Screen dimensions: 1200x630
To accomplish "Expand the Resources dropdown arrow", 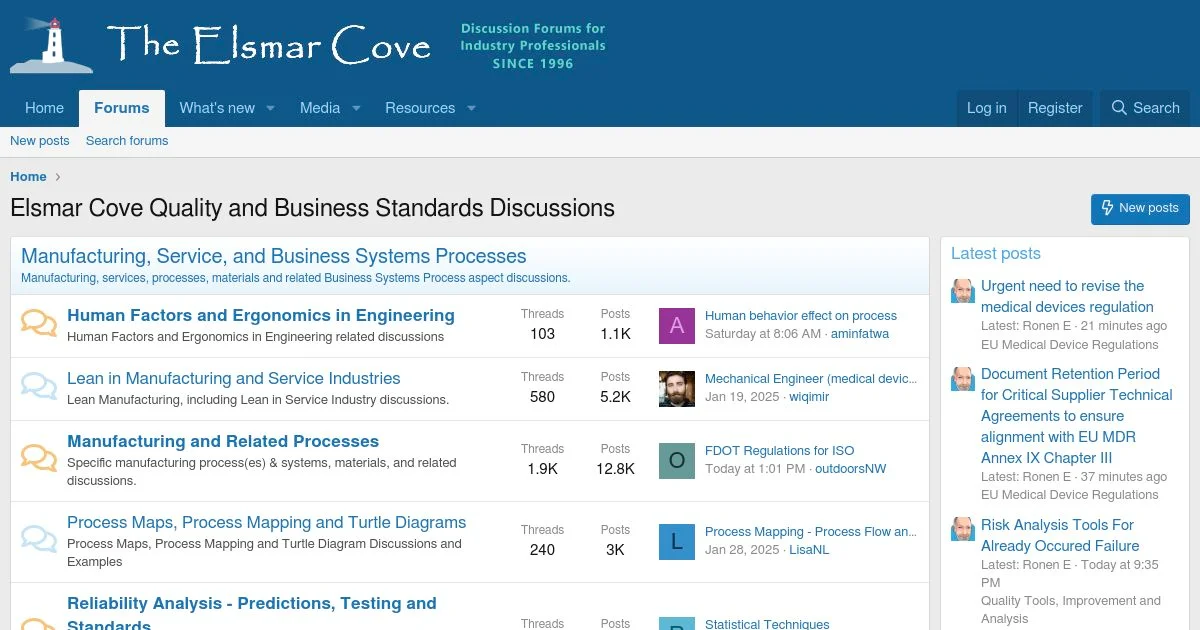I will 471,108.
